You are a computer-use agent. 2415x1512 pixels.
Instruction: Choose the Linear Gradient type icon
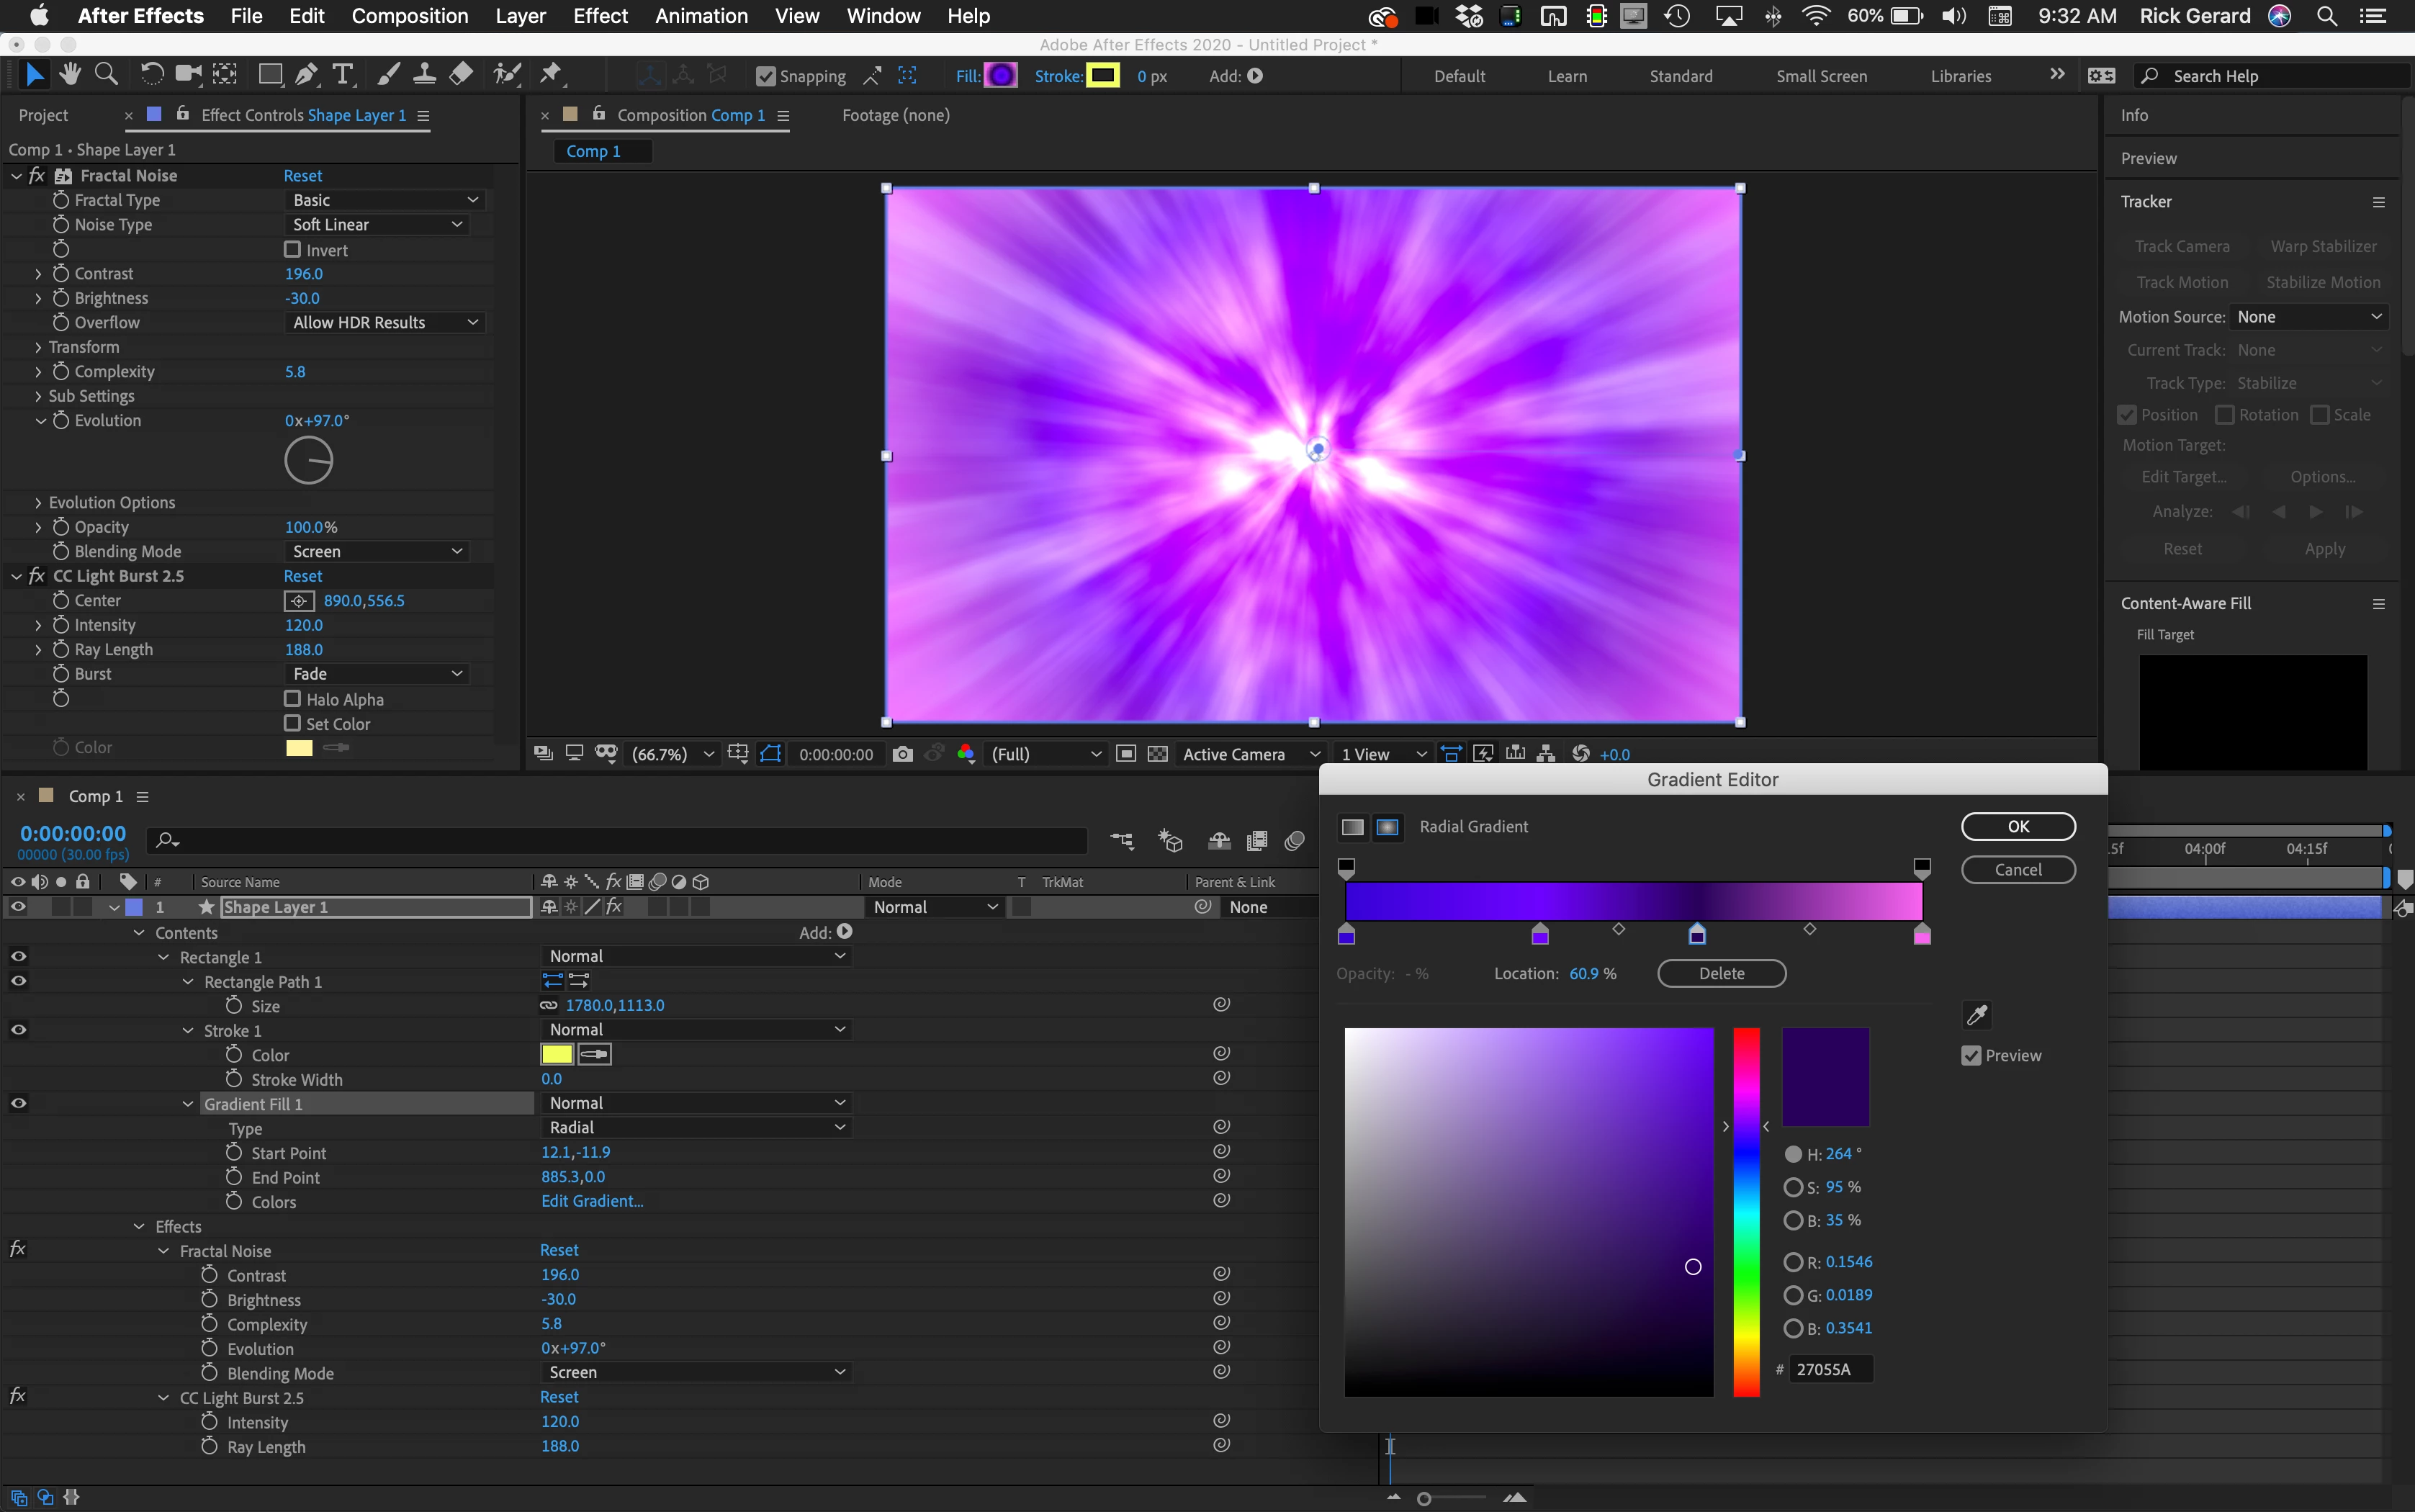click(1352, 827)
